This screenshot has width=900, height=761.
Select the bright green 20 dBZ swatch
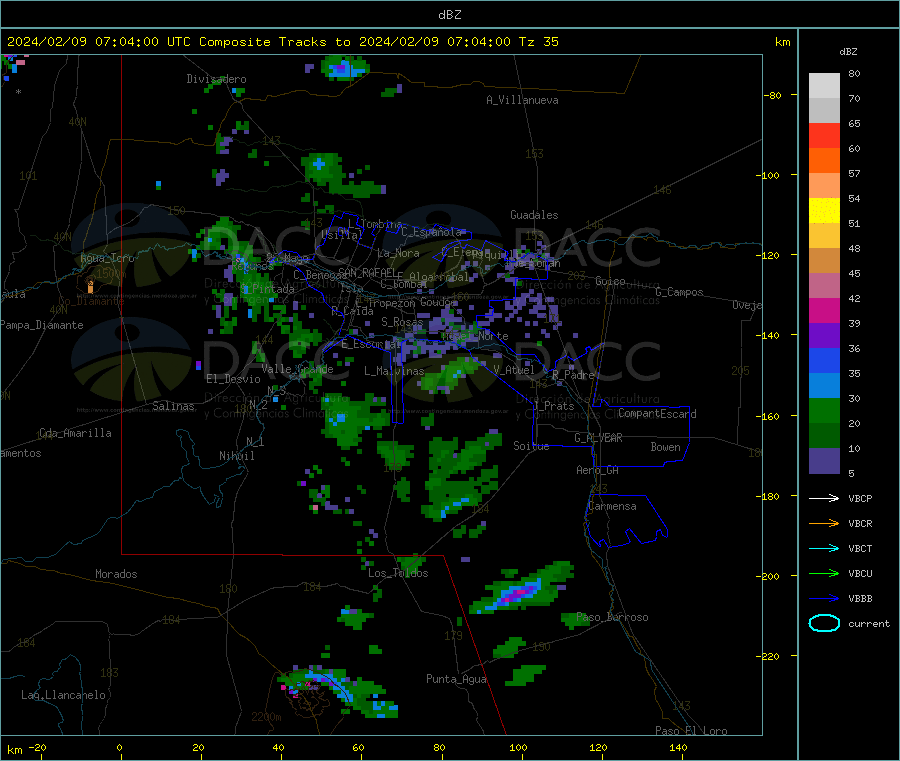click(824, 410)
